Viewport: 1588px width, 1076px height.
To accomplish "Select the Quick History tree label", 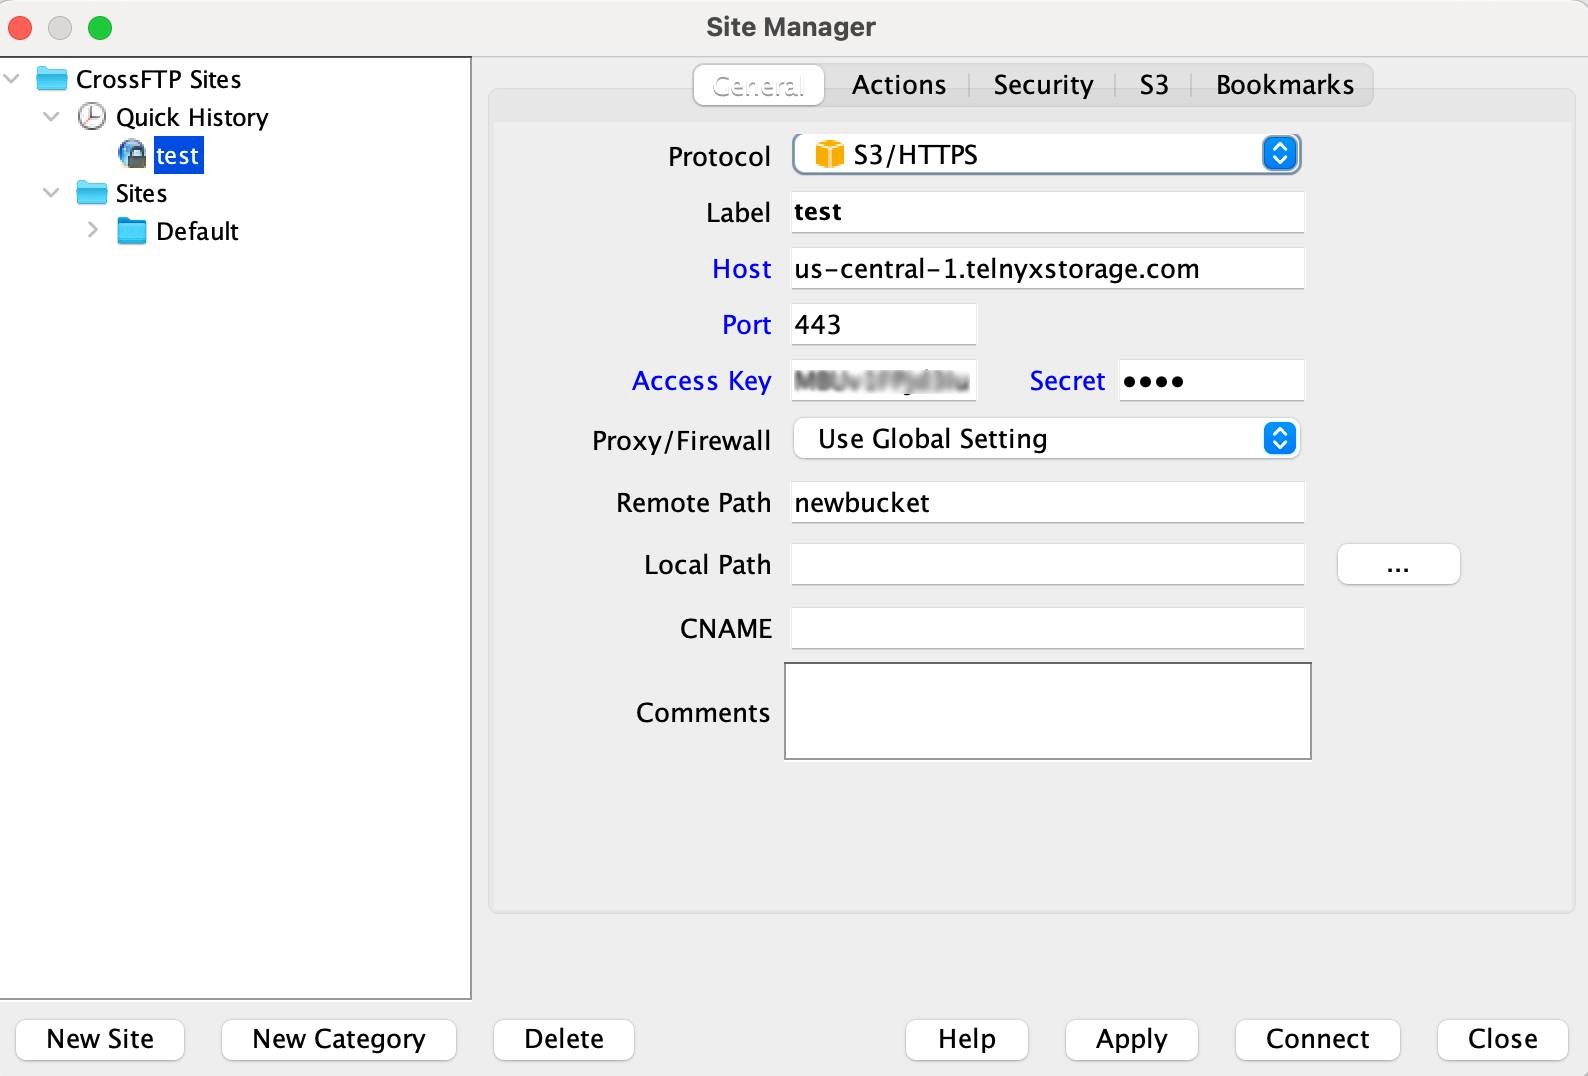I will click(x=192, y=117).
